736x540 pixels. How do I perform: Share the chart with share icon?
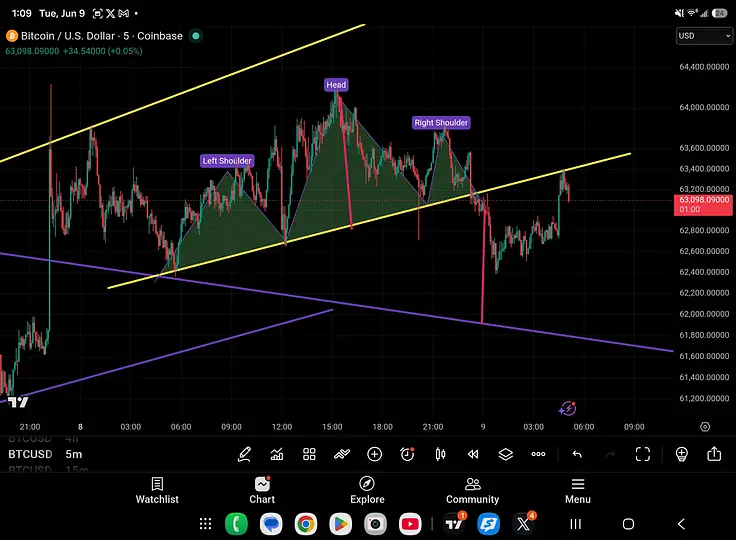pos(714,454)
